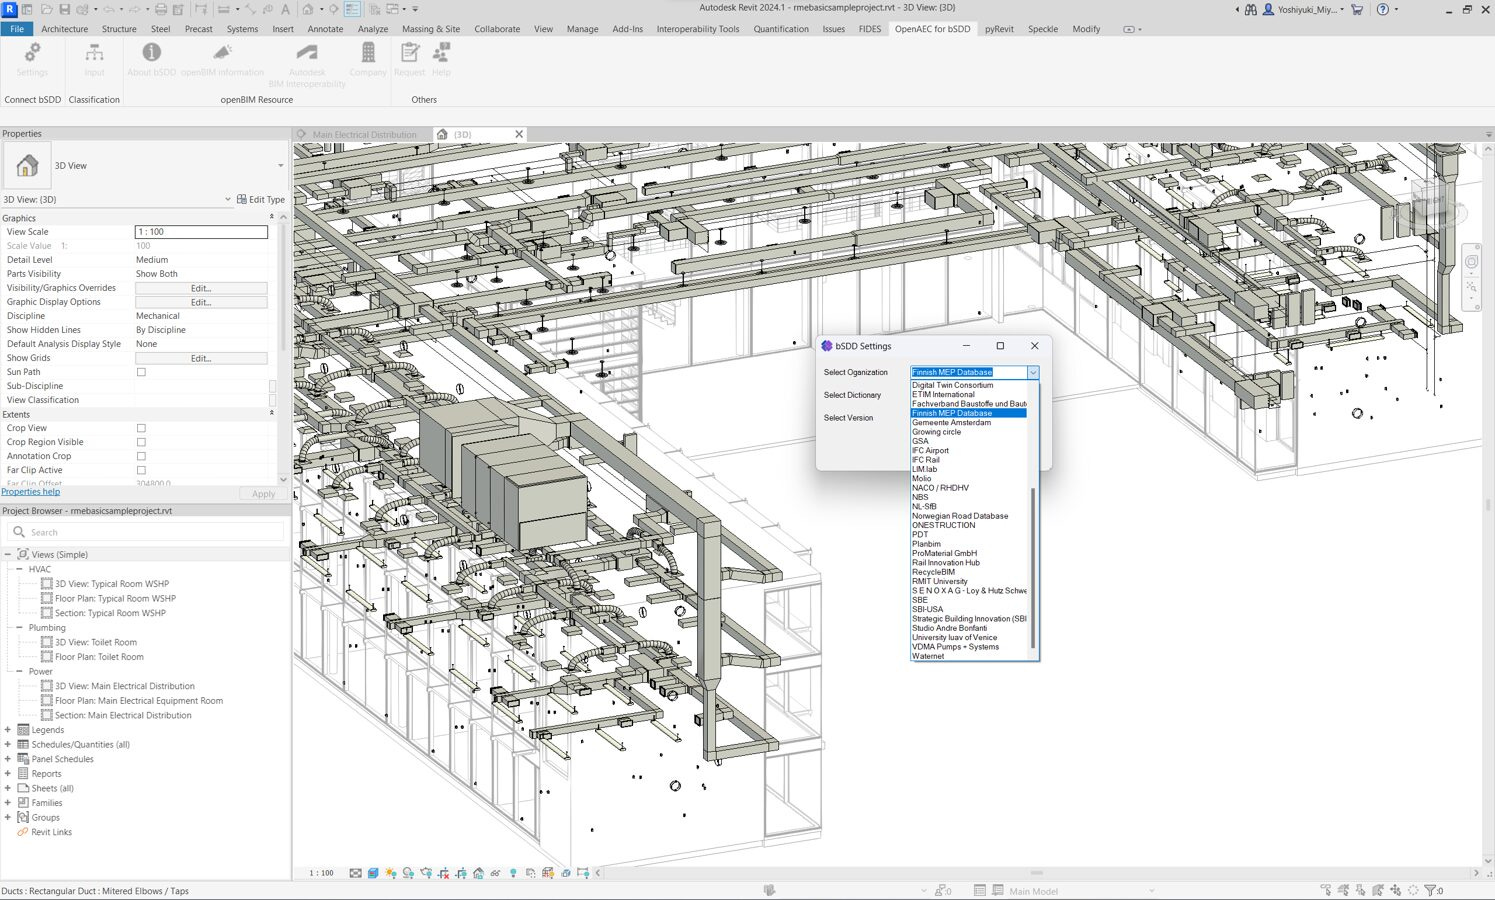Click Reveal Hidden Elements lightbulb icon
Screen dimensions: 1495x900
pyautogui.click(x=513, y=873)
